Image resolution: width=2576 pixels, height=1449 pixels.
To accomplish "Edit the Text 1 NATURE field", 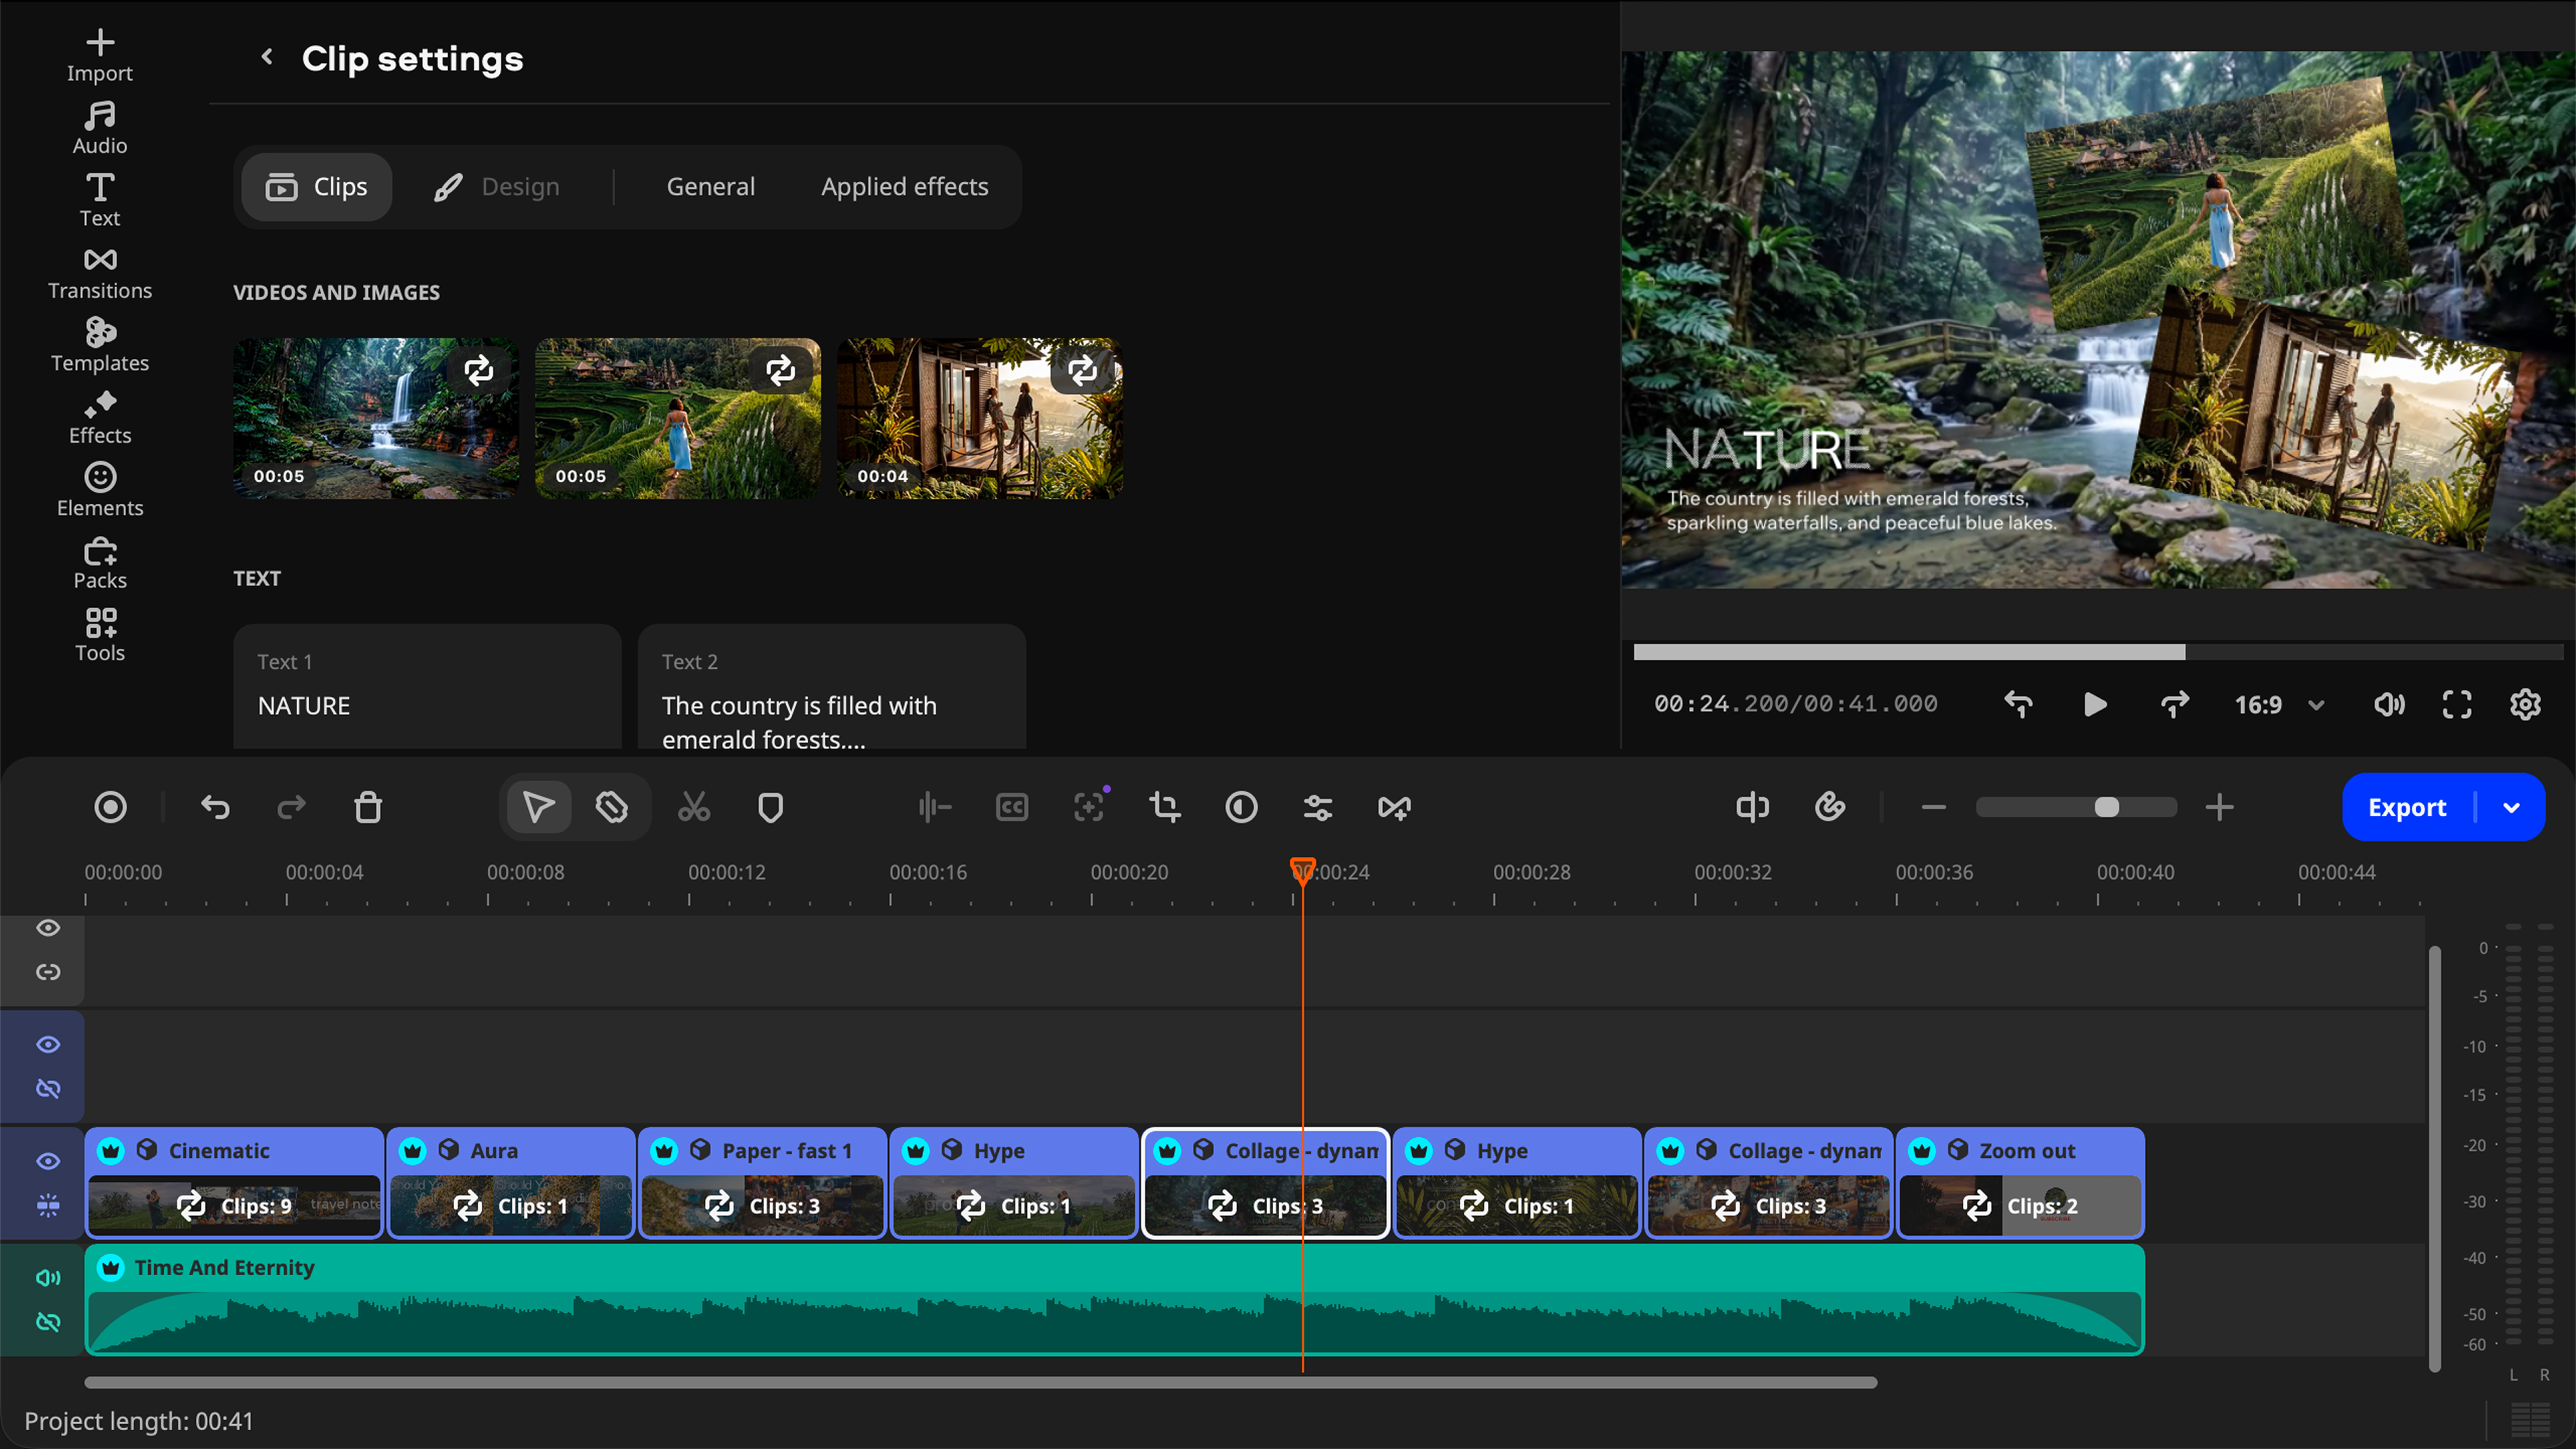I will [x=427, y=687].
